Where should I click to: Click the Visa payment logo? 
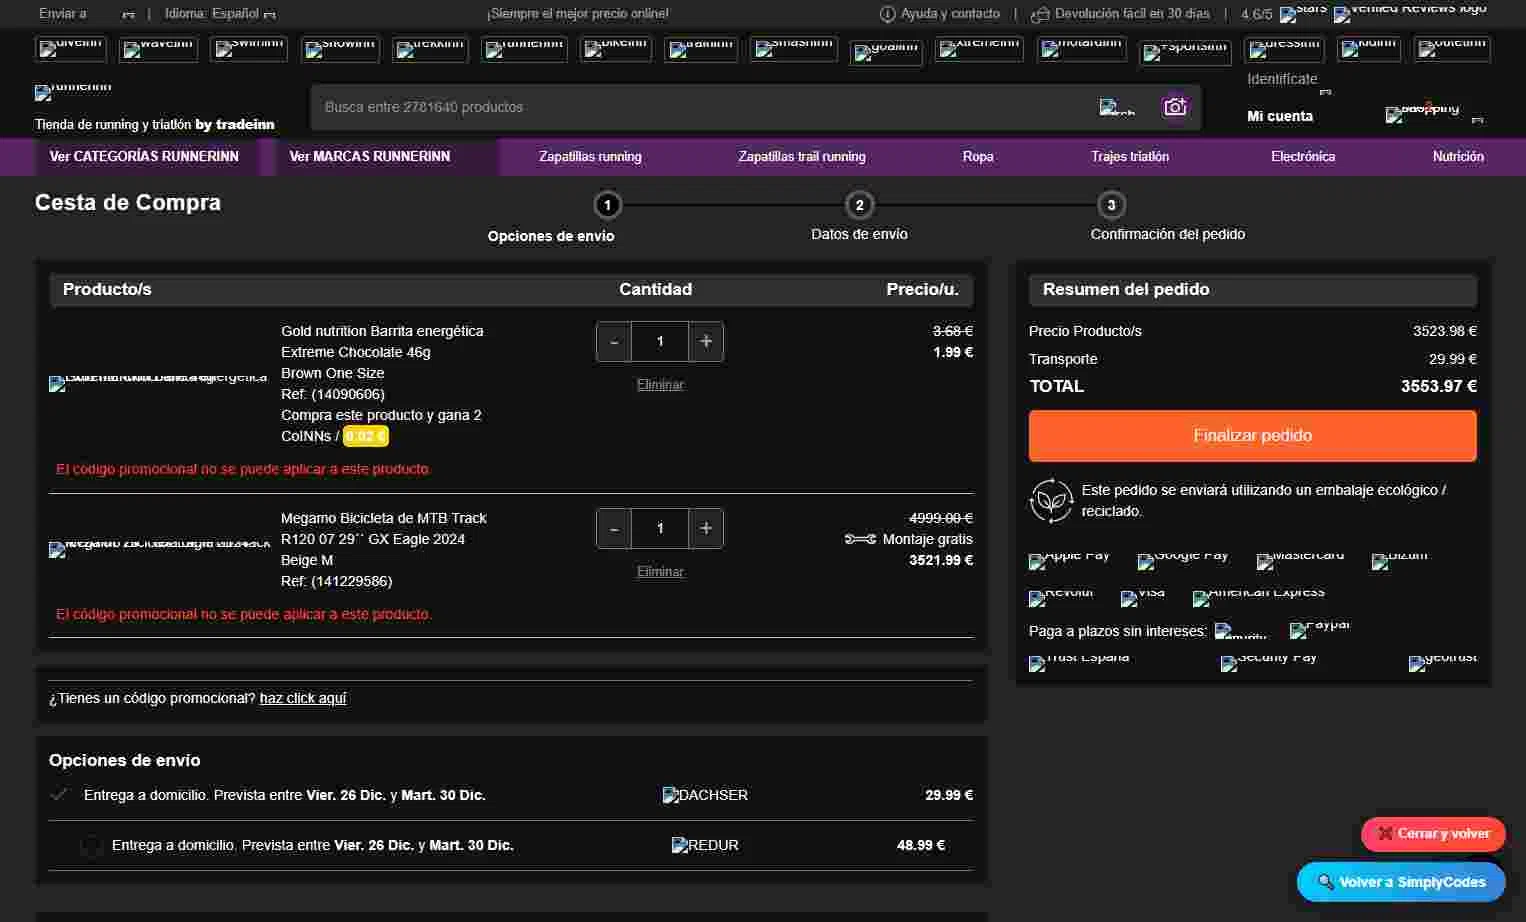[1143, 598]
